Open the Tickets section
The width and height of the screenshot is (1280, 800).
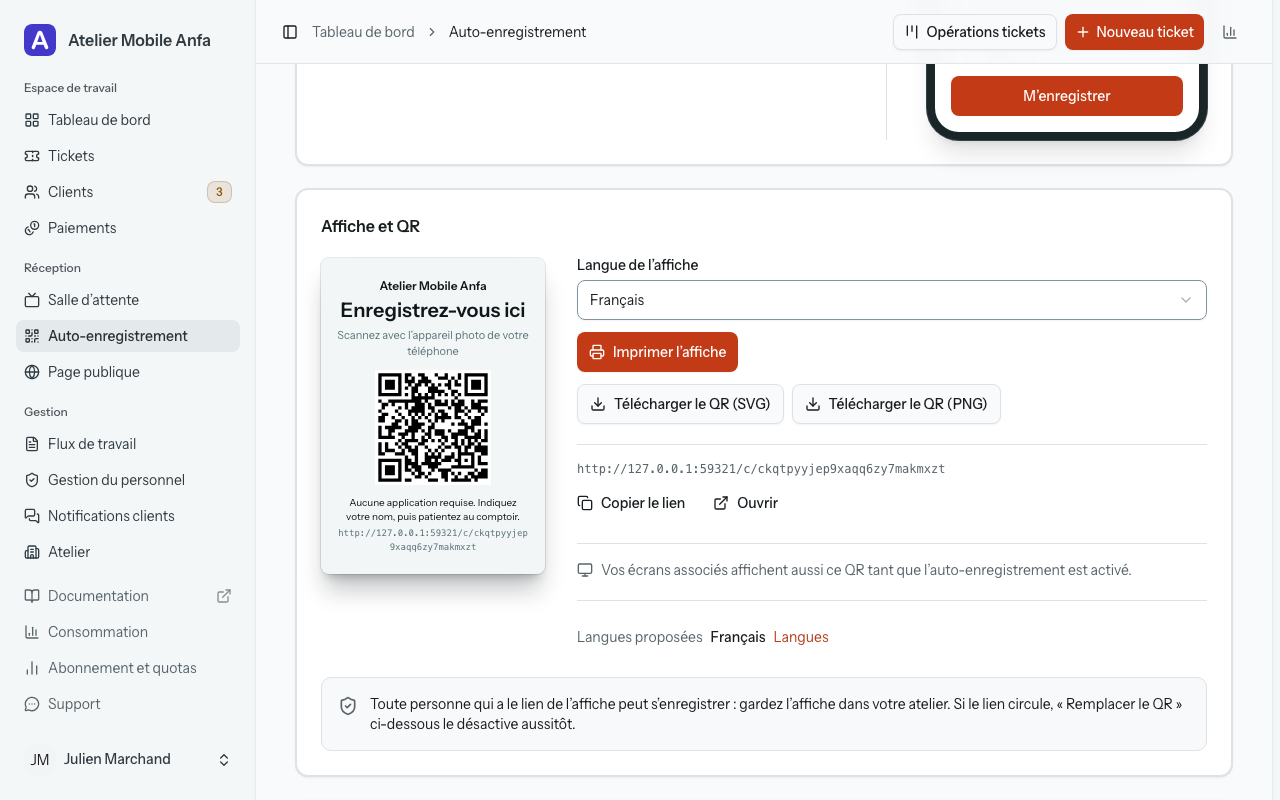coord(128,156)
